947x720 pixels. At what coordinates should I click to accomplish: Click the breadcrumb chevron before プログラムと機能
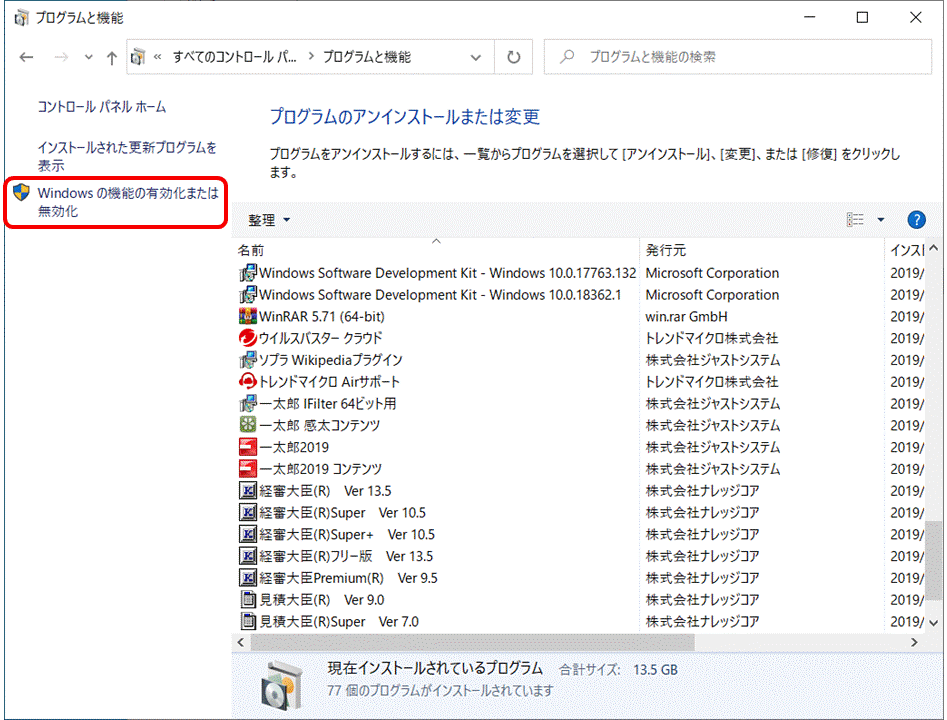click(x=311, y=57)
